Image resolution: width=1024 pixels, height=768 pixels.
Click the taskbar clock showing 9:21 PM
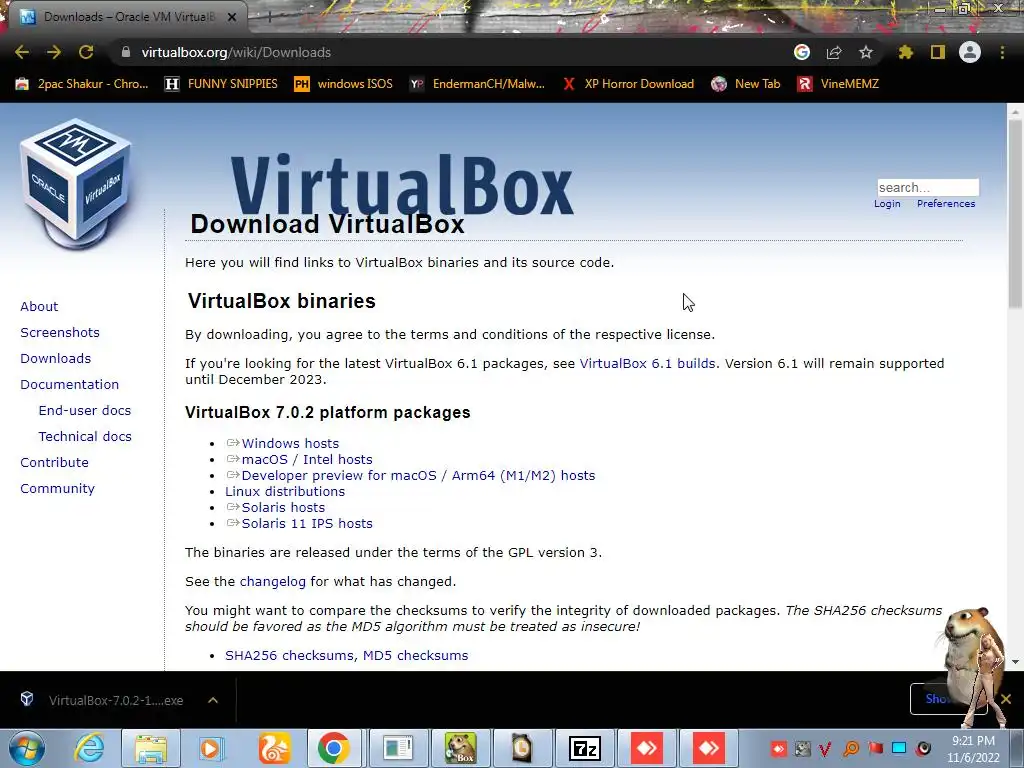974,749
